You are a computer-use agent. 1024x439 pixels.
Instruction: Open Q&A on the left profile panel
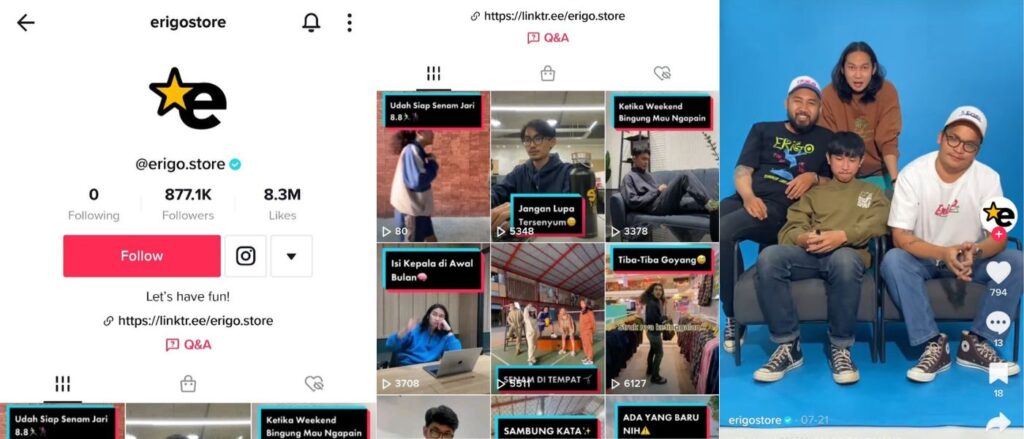tap(188, 345)
